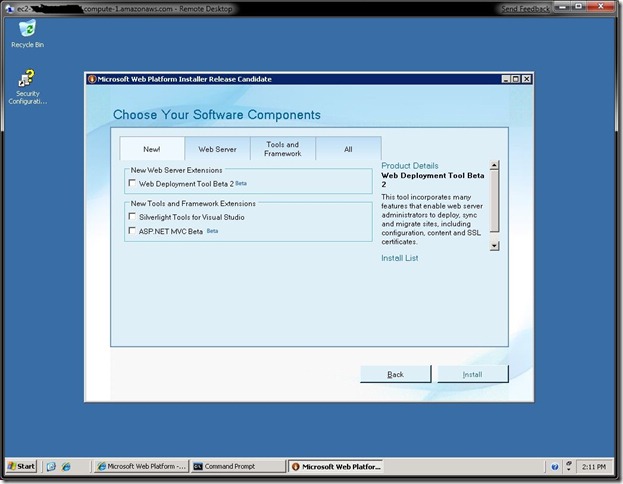This screenshot has height=484, width=623.
Task: Minimize the Web Platform Installer window
Action: pos(505,79)
